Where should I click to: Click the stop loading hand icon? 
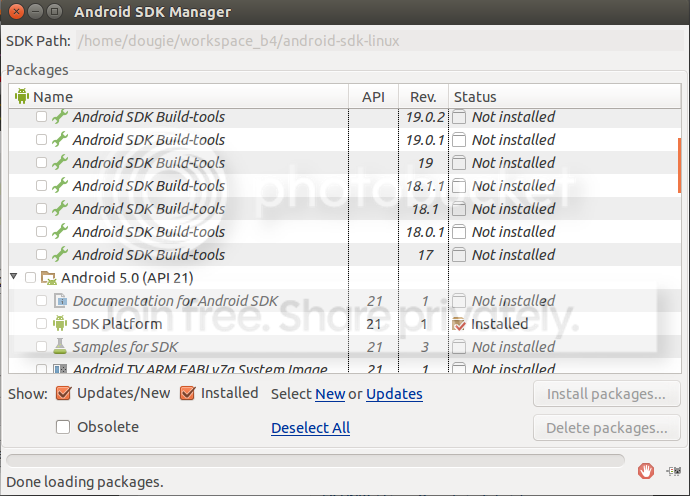click(647, 471)
